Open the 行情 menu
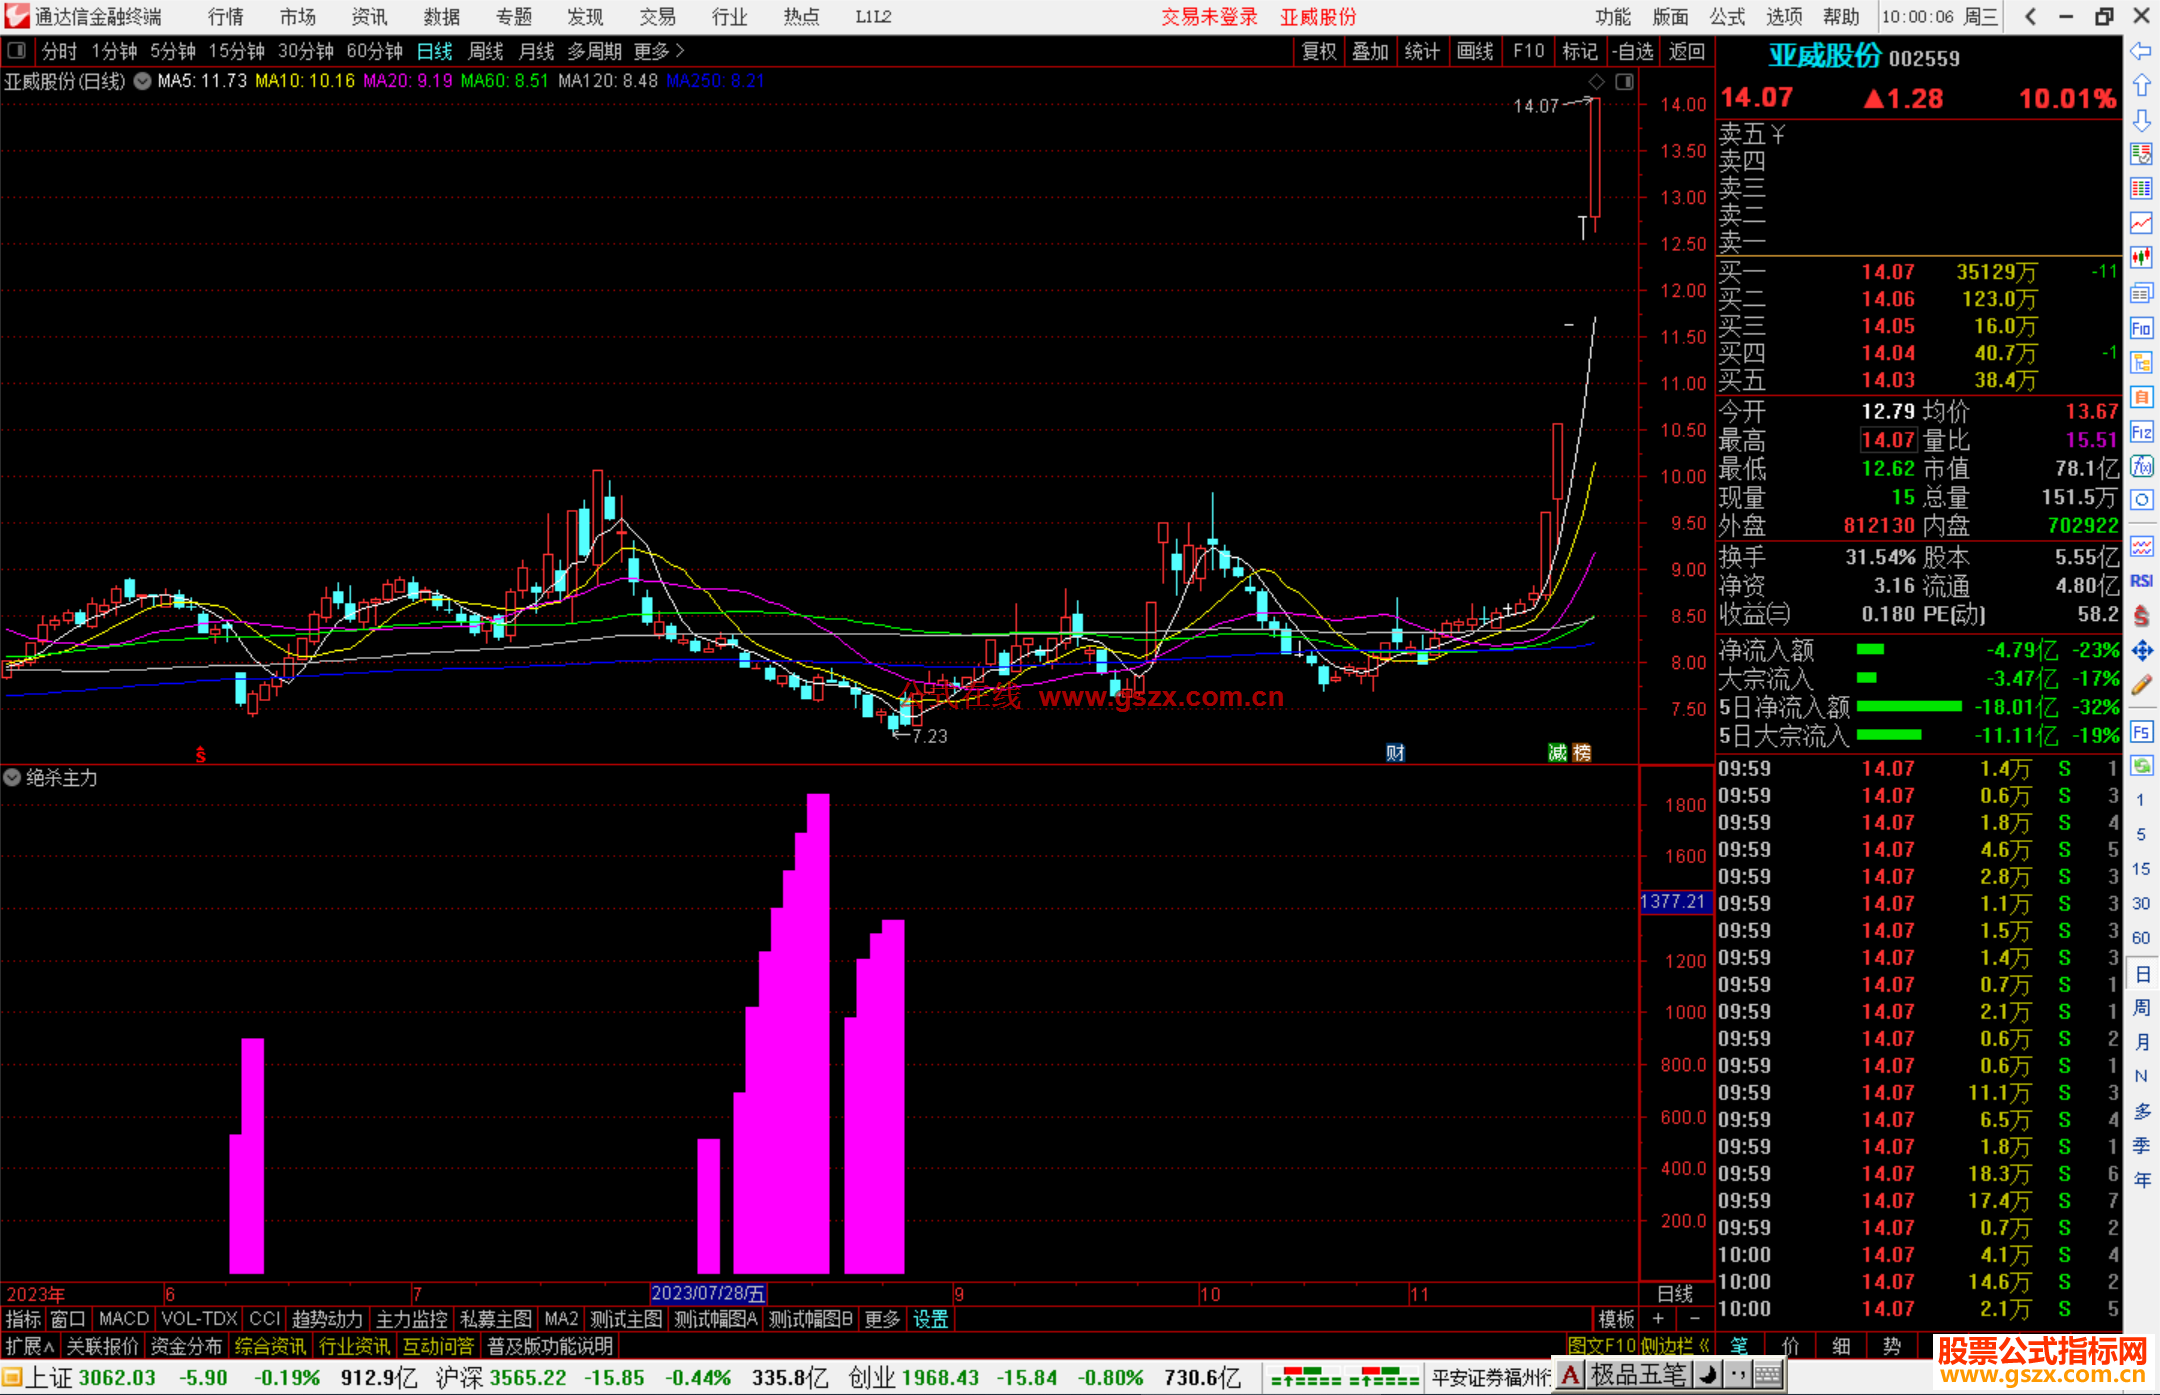The width and height of the screenshot is (2160, 1395). (x=225, y=17)
